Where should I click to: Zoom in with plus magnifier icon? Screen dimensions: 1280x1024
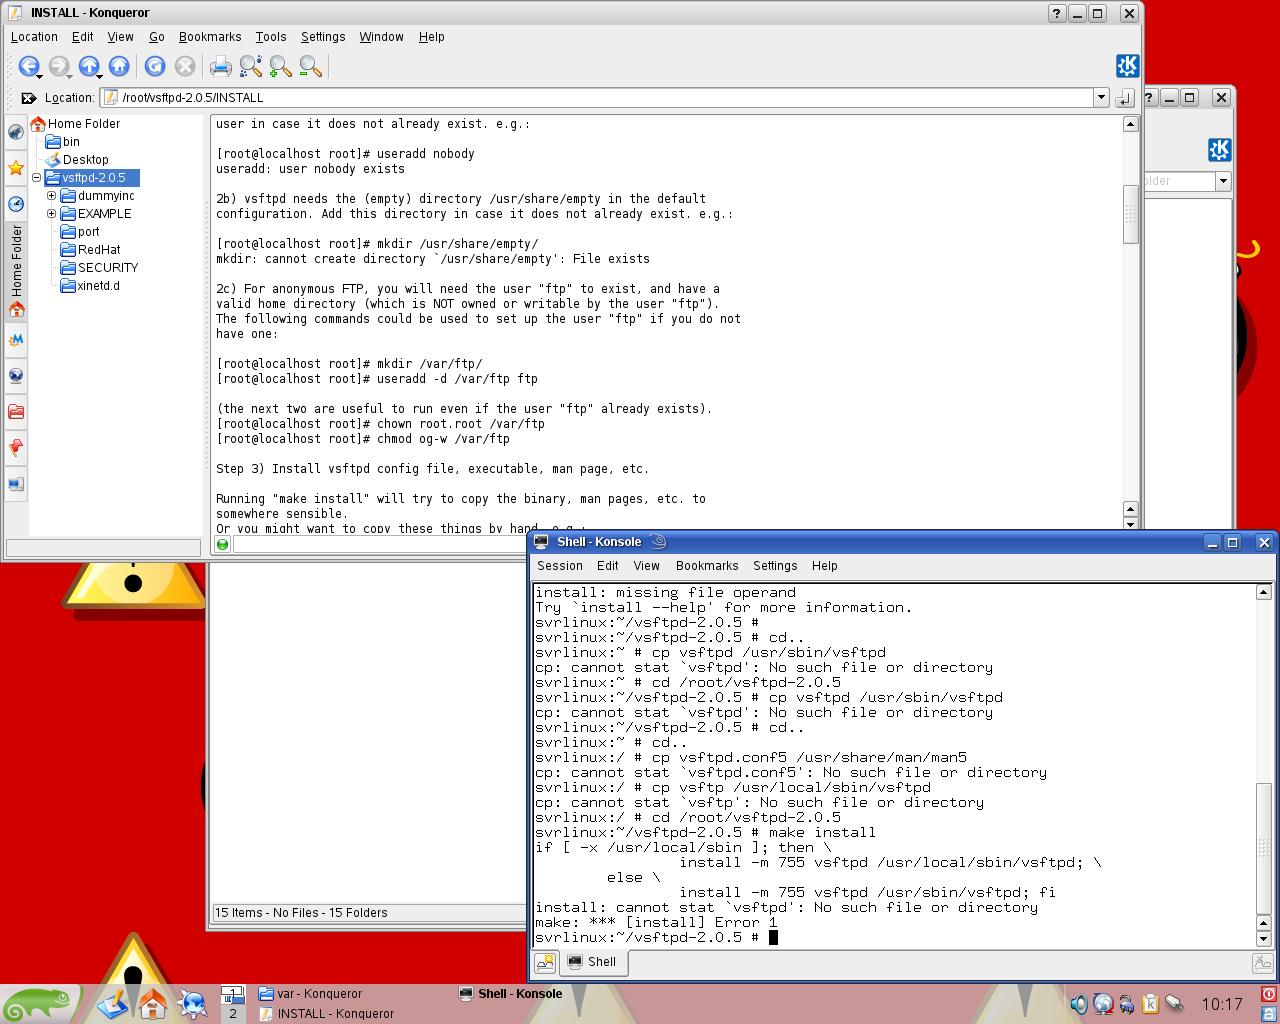[x=281, y=67]
